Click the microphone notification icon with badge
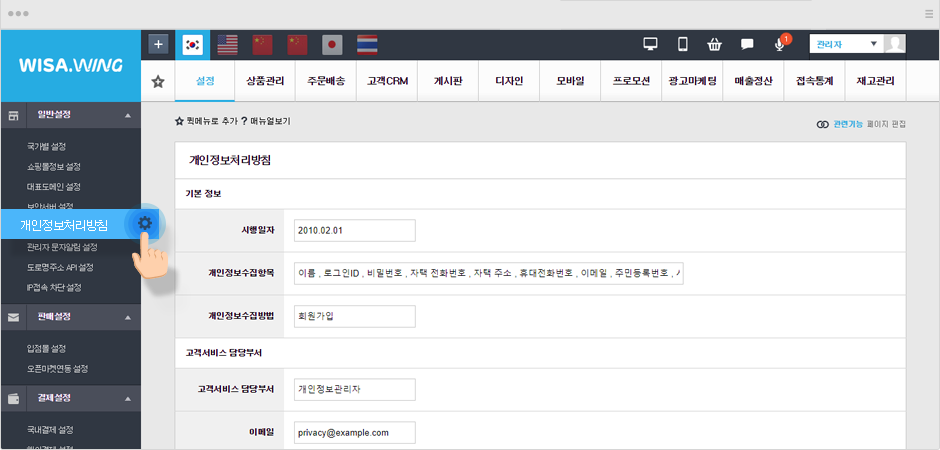 coord(780,44)
